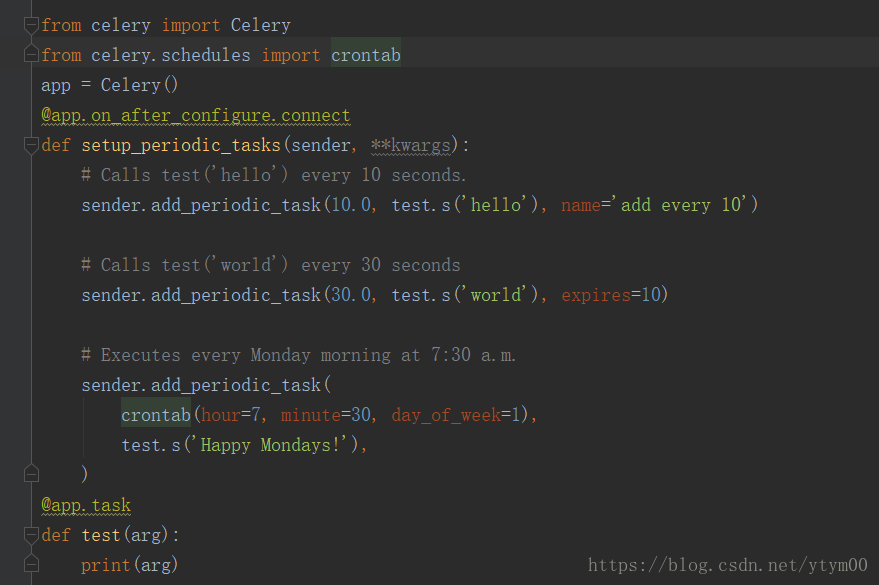
Task: Collapse the 'def test(arg)' function fold marker
Action: [31, 535]
